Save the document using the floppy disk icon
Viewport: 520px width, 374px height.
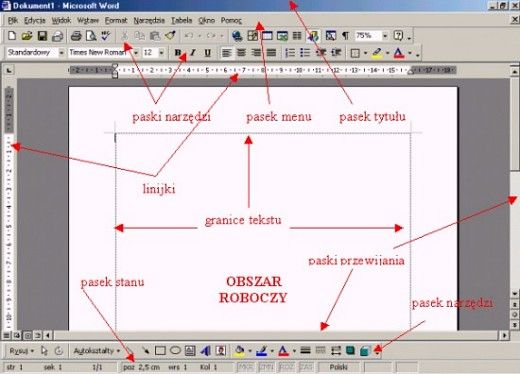(42, 35)
